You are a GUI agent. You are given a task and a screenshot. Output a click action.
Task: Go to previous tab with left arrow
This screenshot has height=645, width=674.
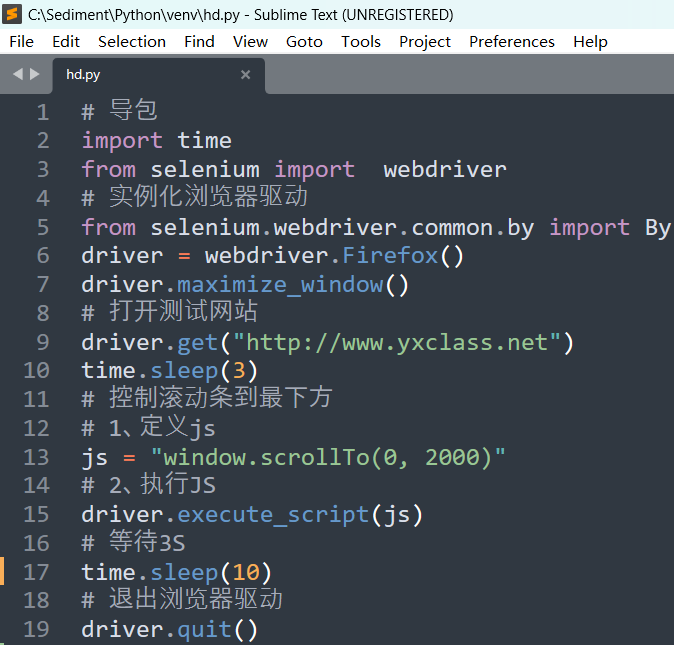(x=18, y=74)
